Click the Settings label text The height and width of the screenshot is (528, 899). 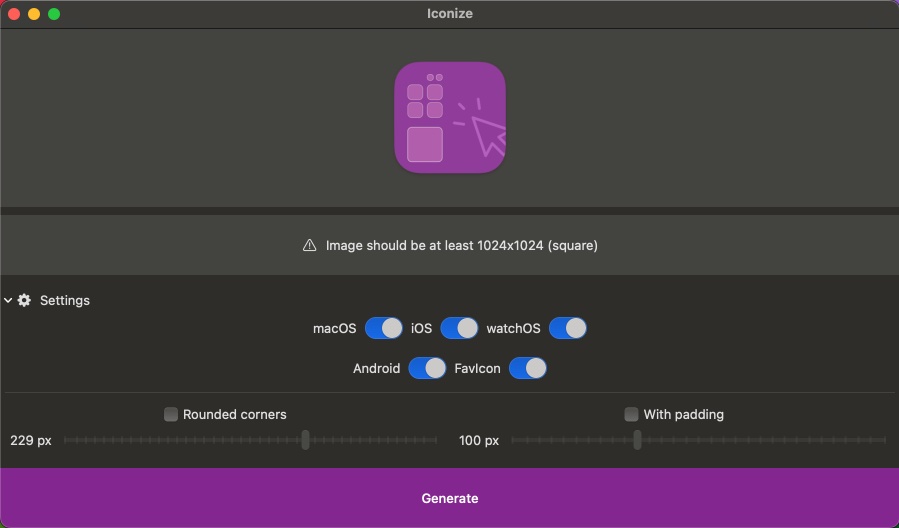pos(65,300)
